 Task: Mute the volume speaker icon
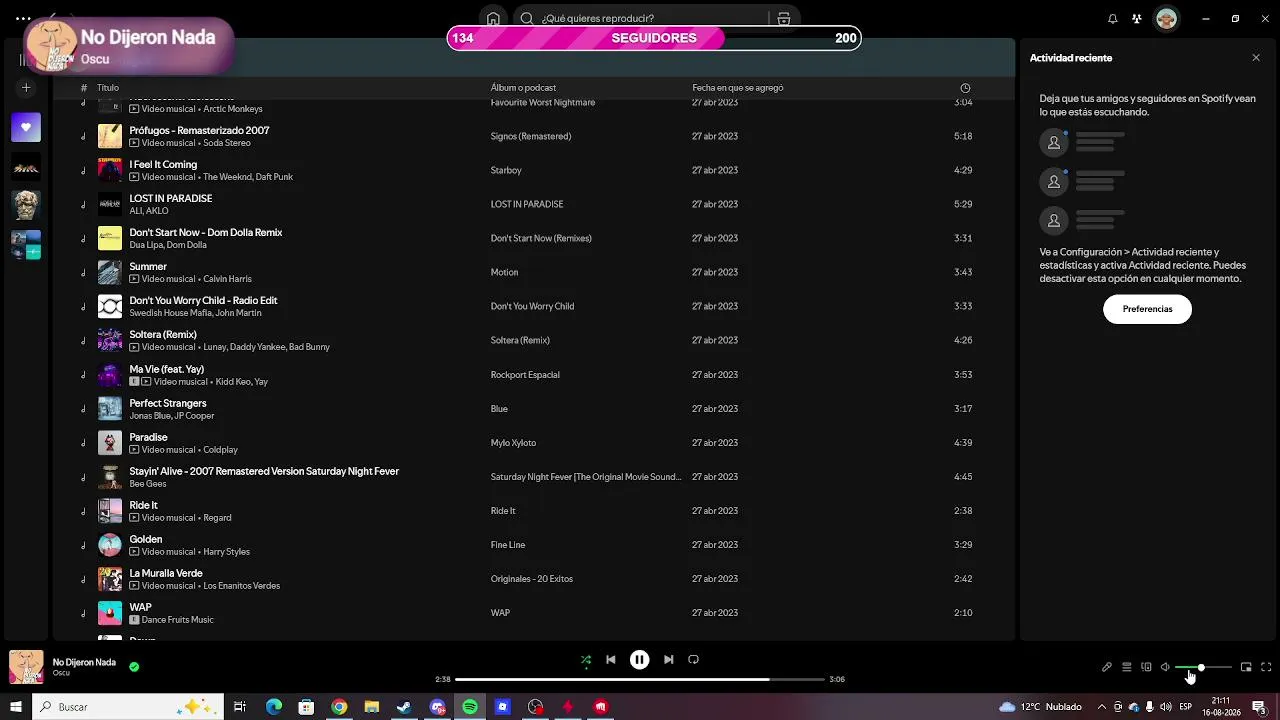click(x=1165, y=667)
